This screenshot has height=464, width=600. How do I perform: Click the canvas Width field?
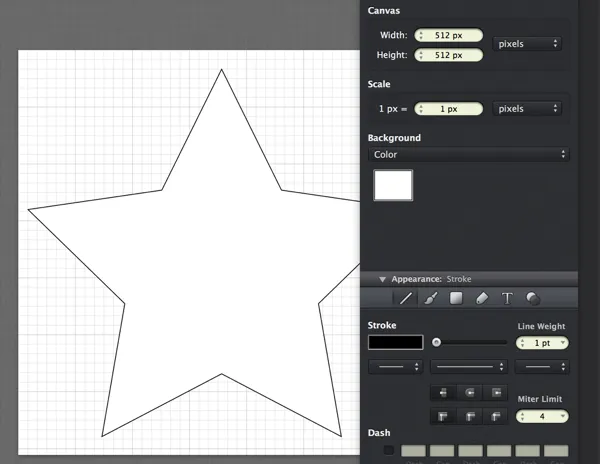click(x=449, y=35)
